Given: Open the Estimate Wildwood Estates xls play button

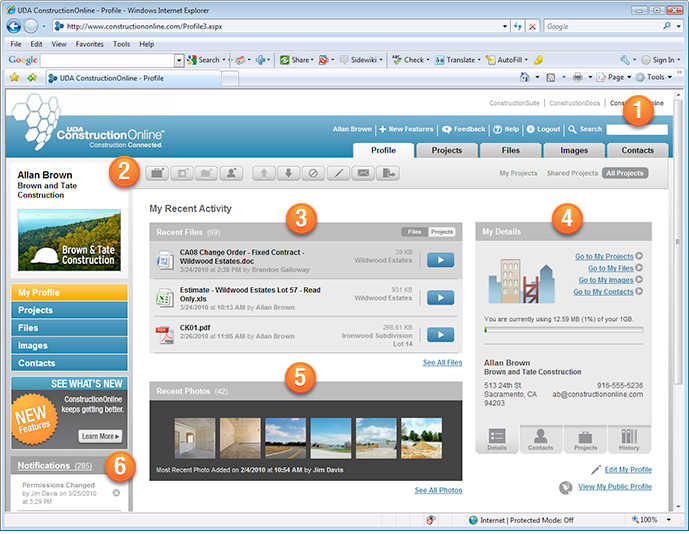Looking at the screenshot, I should (x=440, y=298).
